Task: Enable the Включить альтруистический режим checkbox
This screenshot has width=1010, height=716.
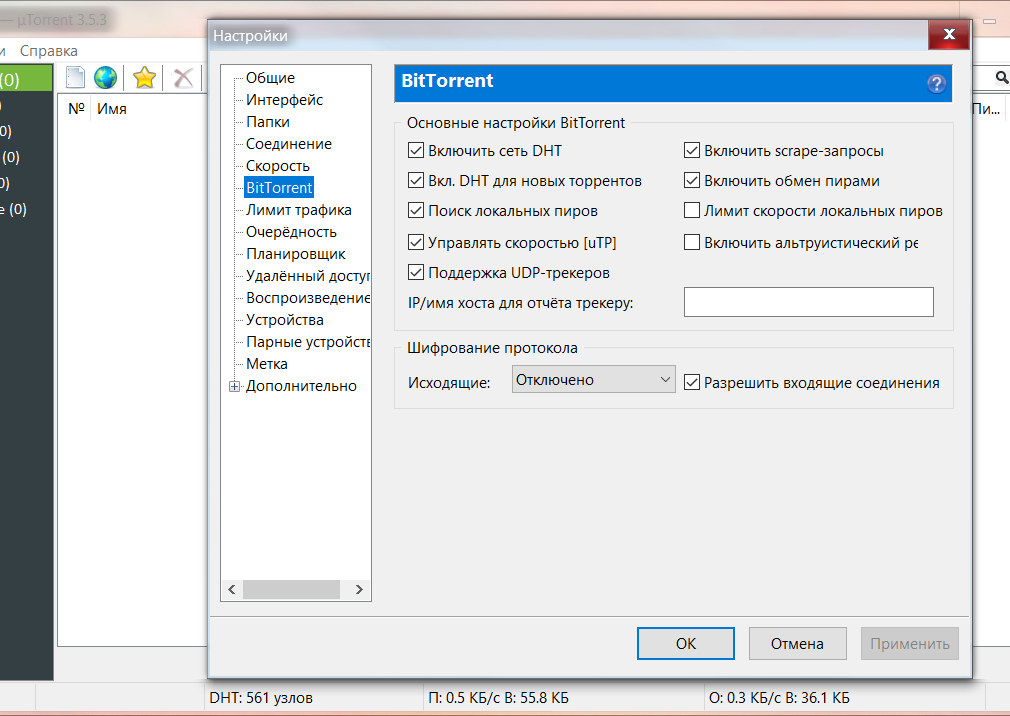Action: coord(692,243)
